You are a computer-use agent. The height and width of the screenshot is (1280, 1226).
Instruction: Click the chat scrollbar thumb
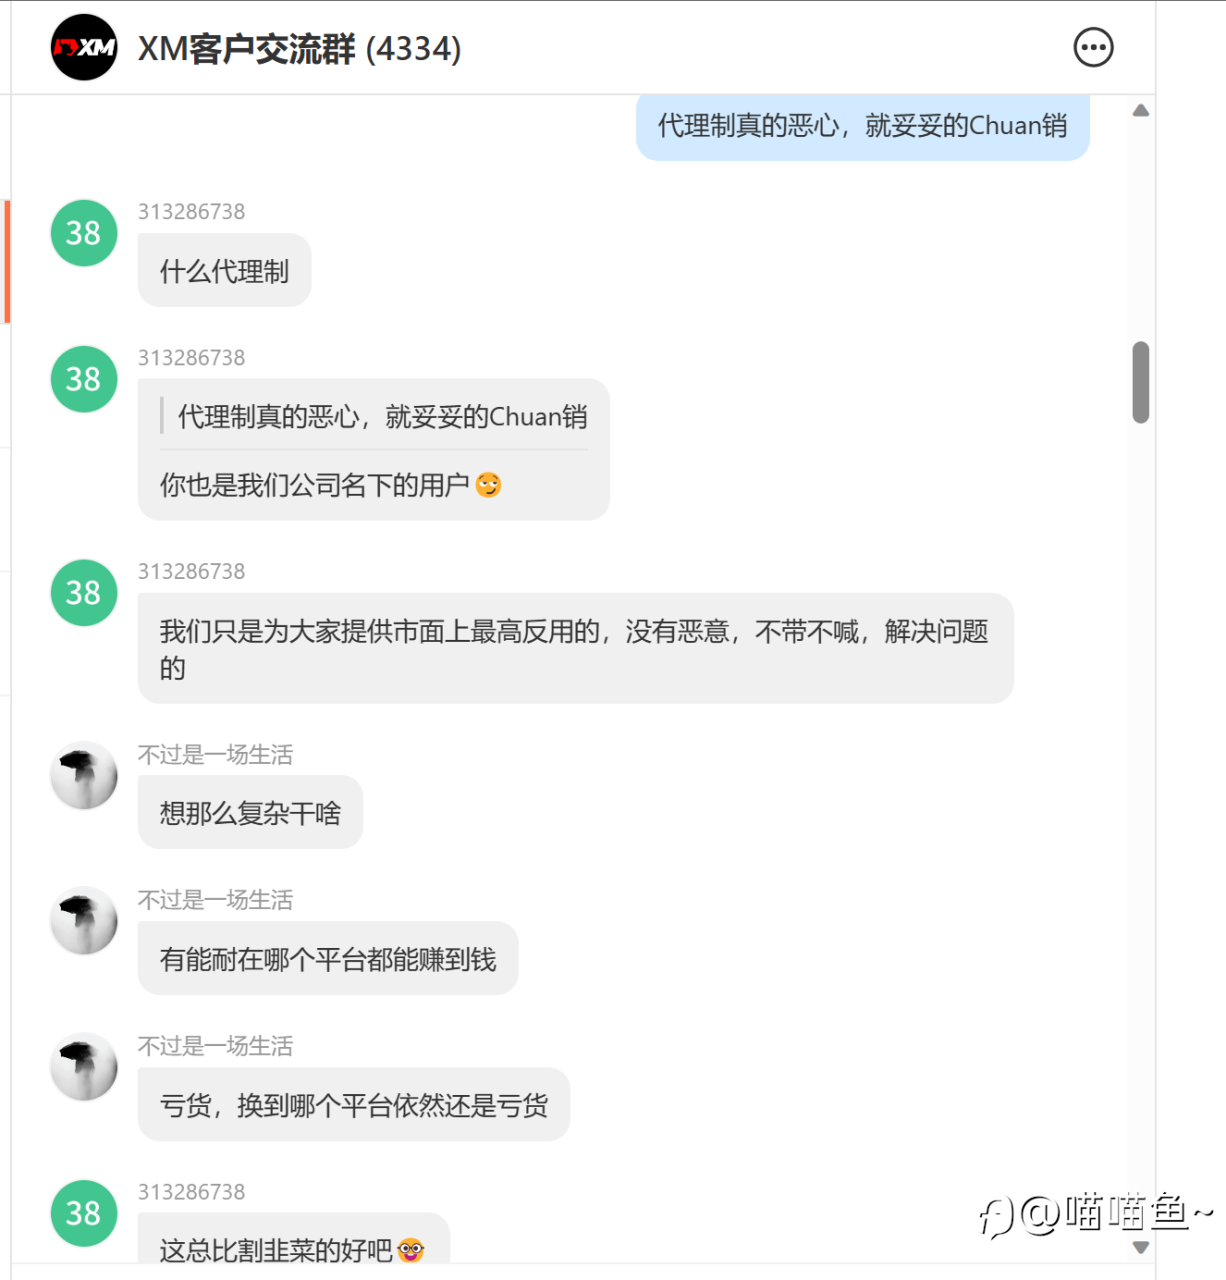click(1140, 382)
